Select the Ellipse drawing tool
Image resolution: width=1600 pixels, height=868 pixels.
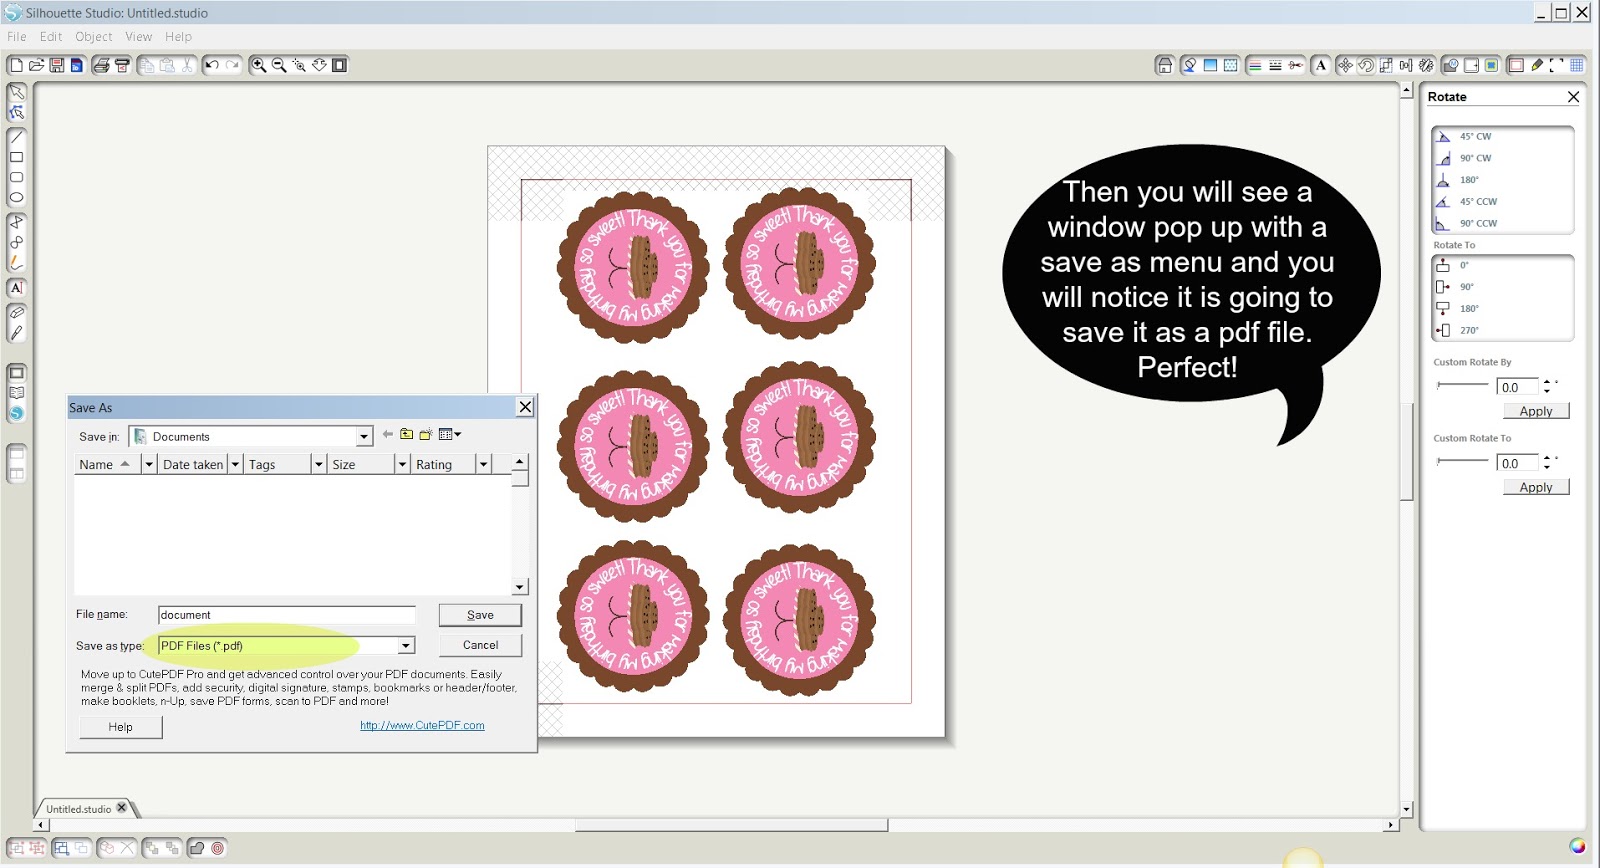(x=17, y=197)
